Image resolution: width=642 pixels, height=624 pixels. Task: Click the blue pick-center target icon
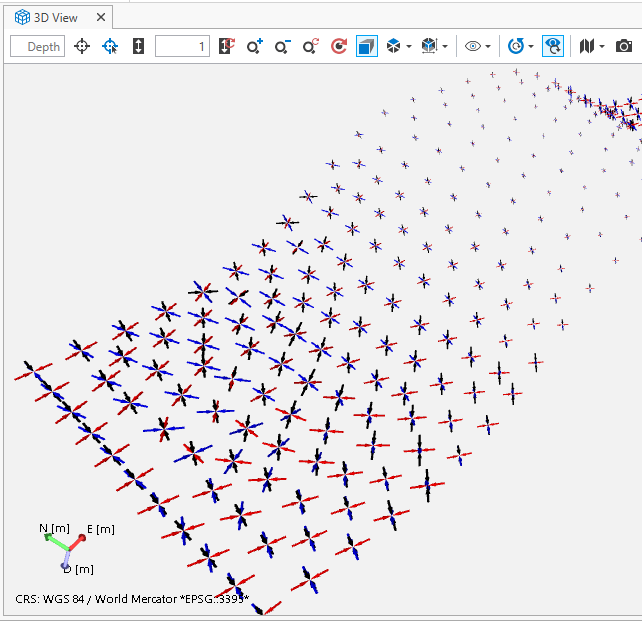pos(110,46)
